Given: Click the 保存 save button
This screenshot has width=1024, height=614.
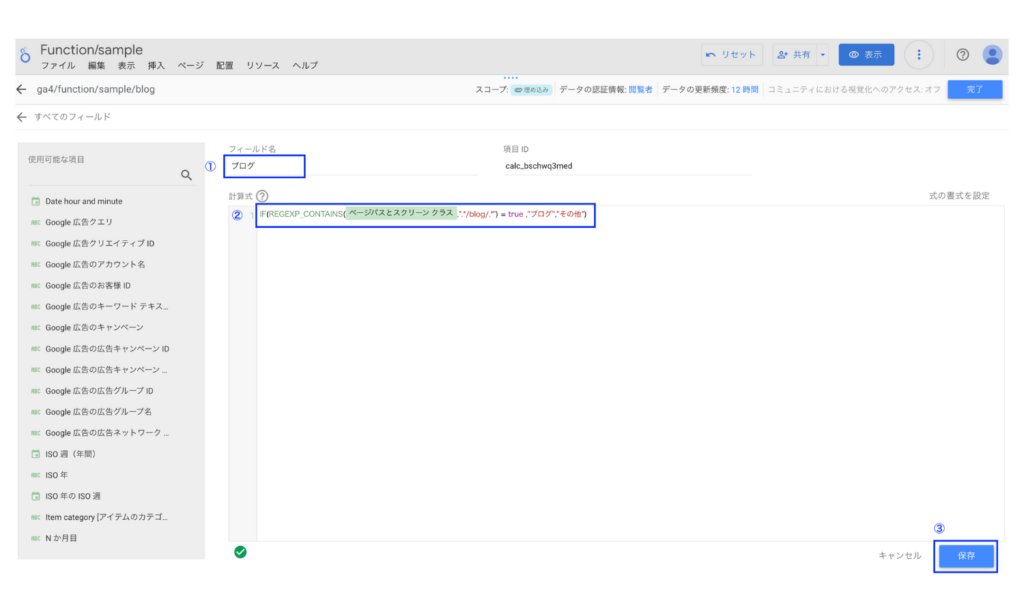Looking at the screenshot, I should 966,556.
